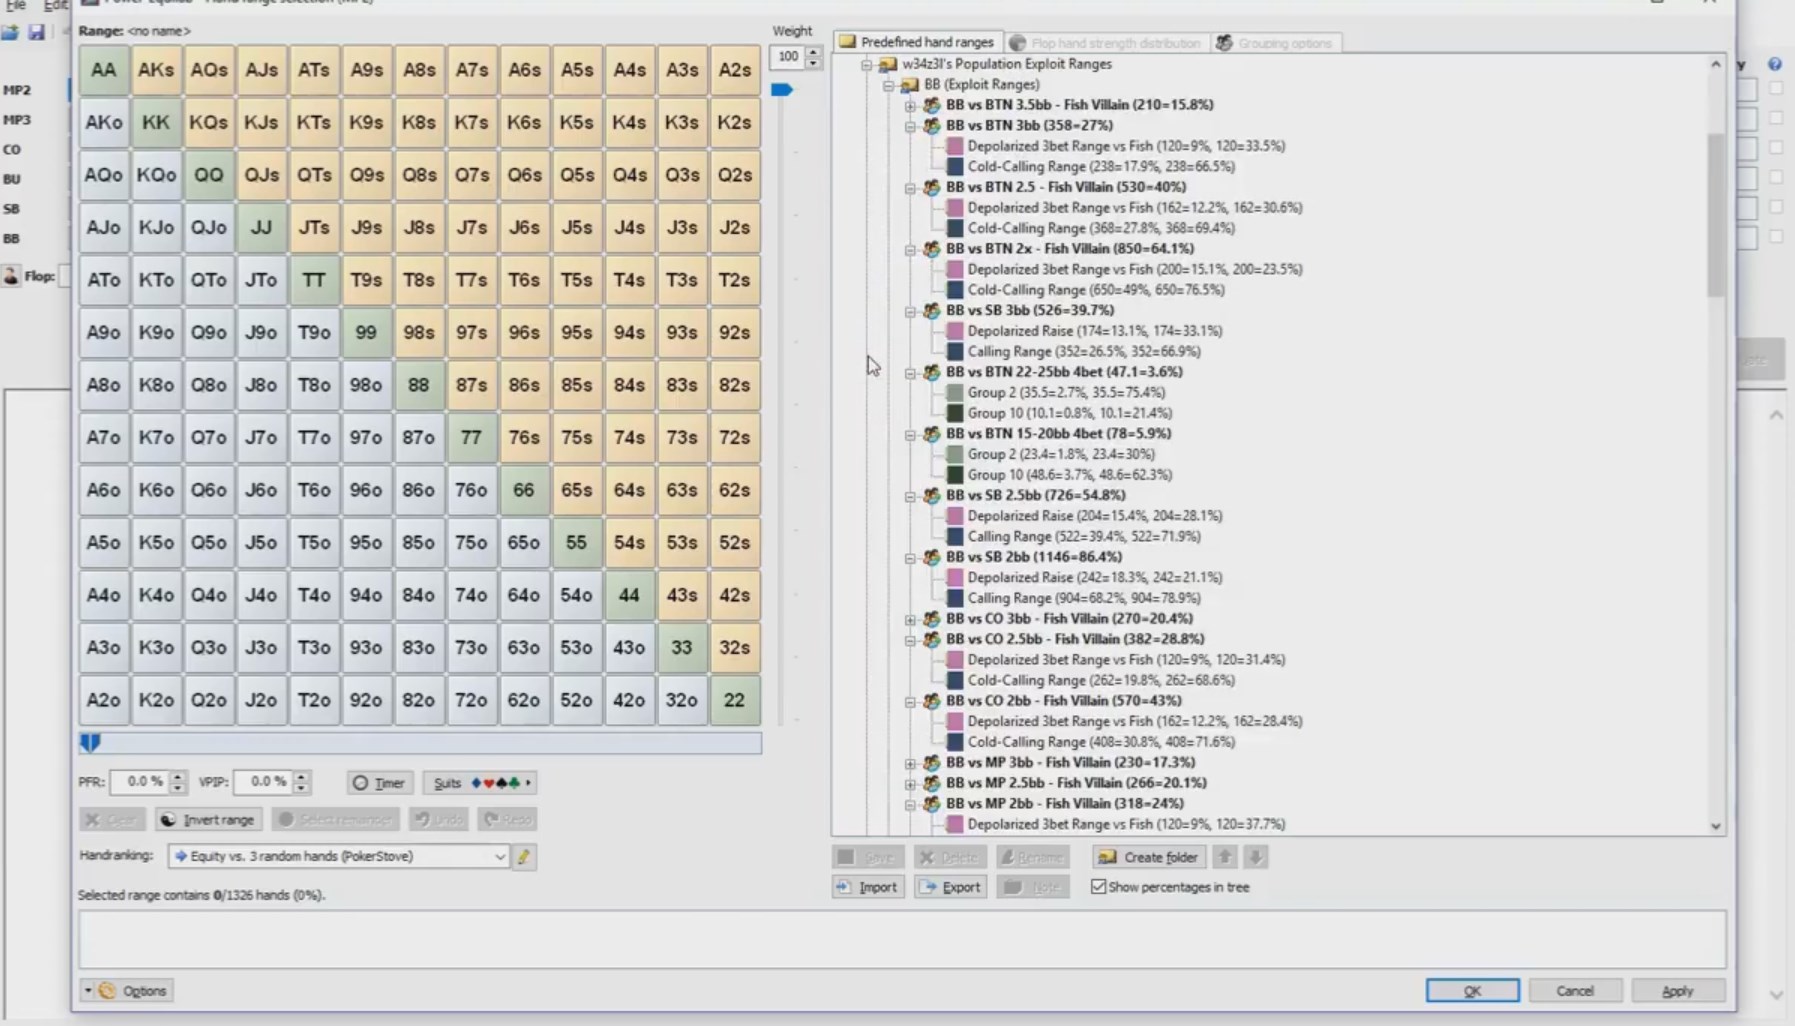Click the move-down arrow next to Create folder

coord(1256,856)
